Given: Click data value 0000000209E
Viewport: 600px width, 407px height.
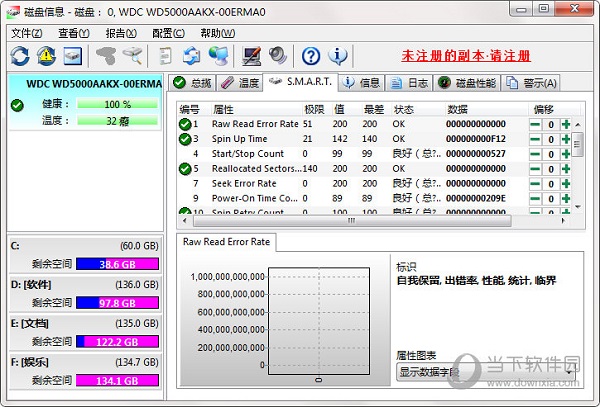Looking at the screenshot, I should point(476,199).
